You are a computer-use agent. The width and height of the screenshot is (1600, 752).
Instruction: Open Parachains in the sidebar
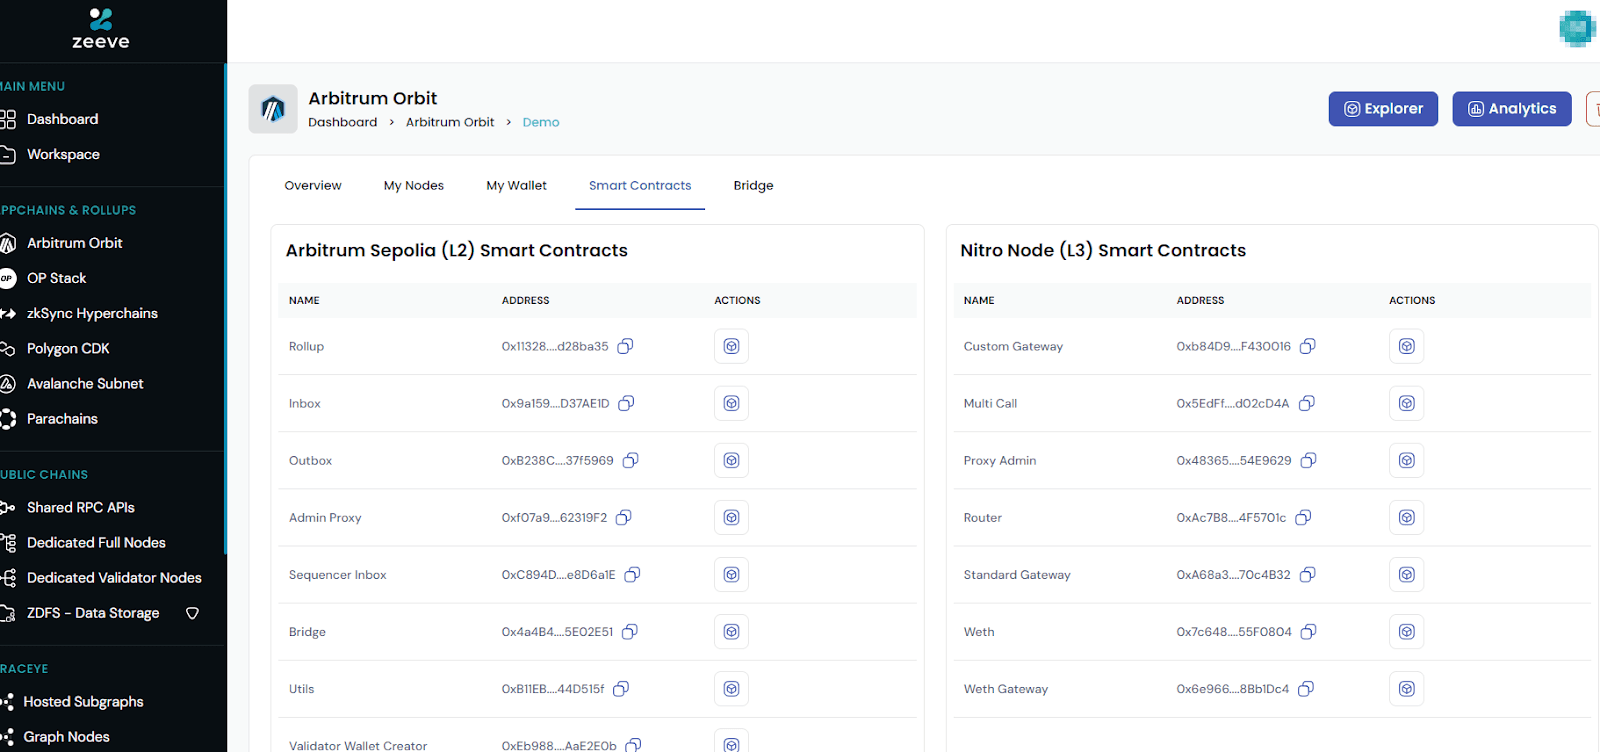point(62,419)
